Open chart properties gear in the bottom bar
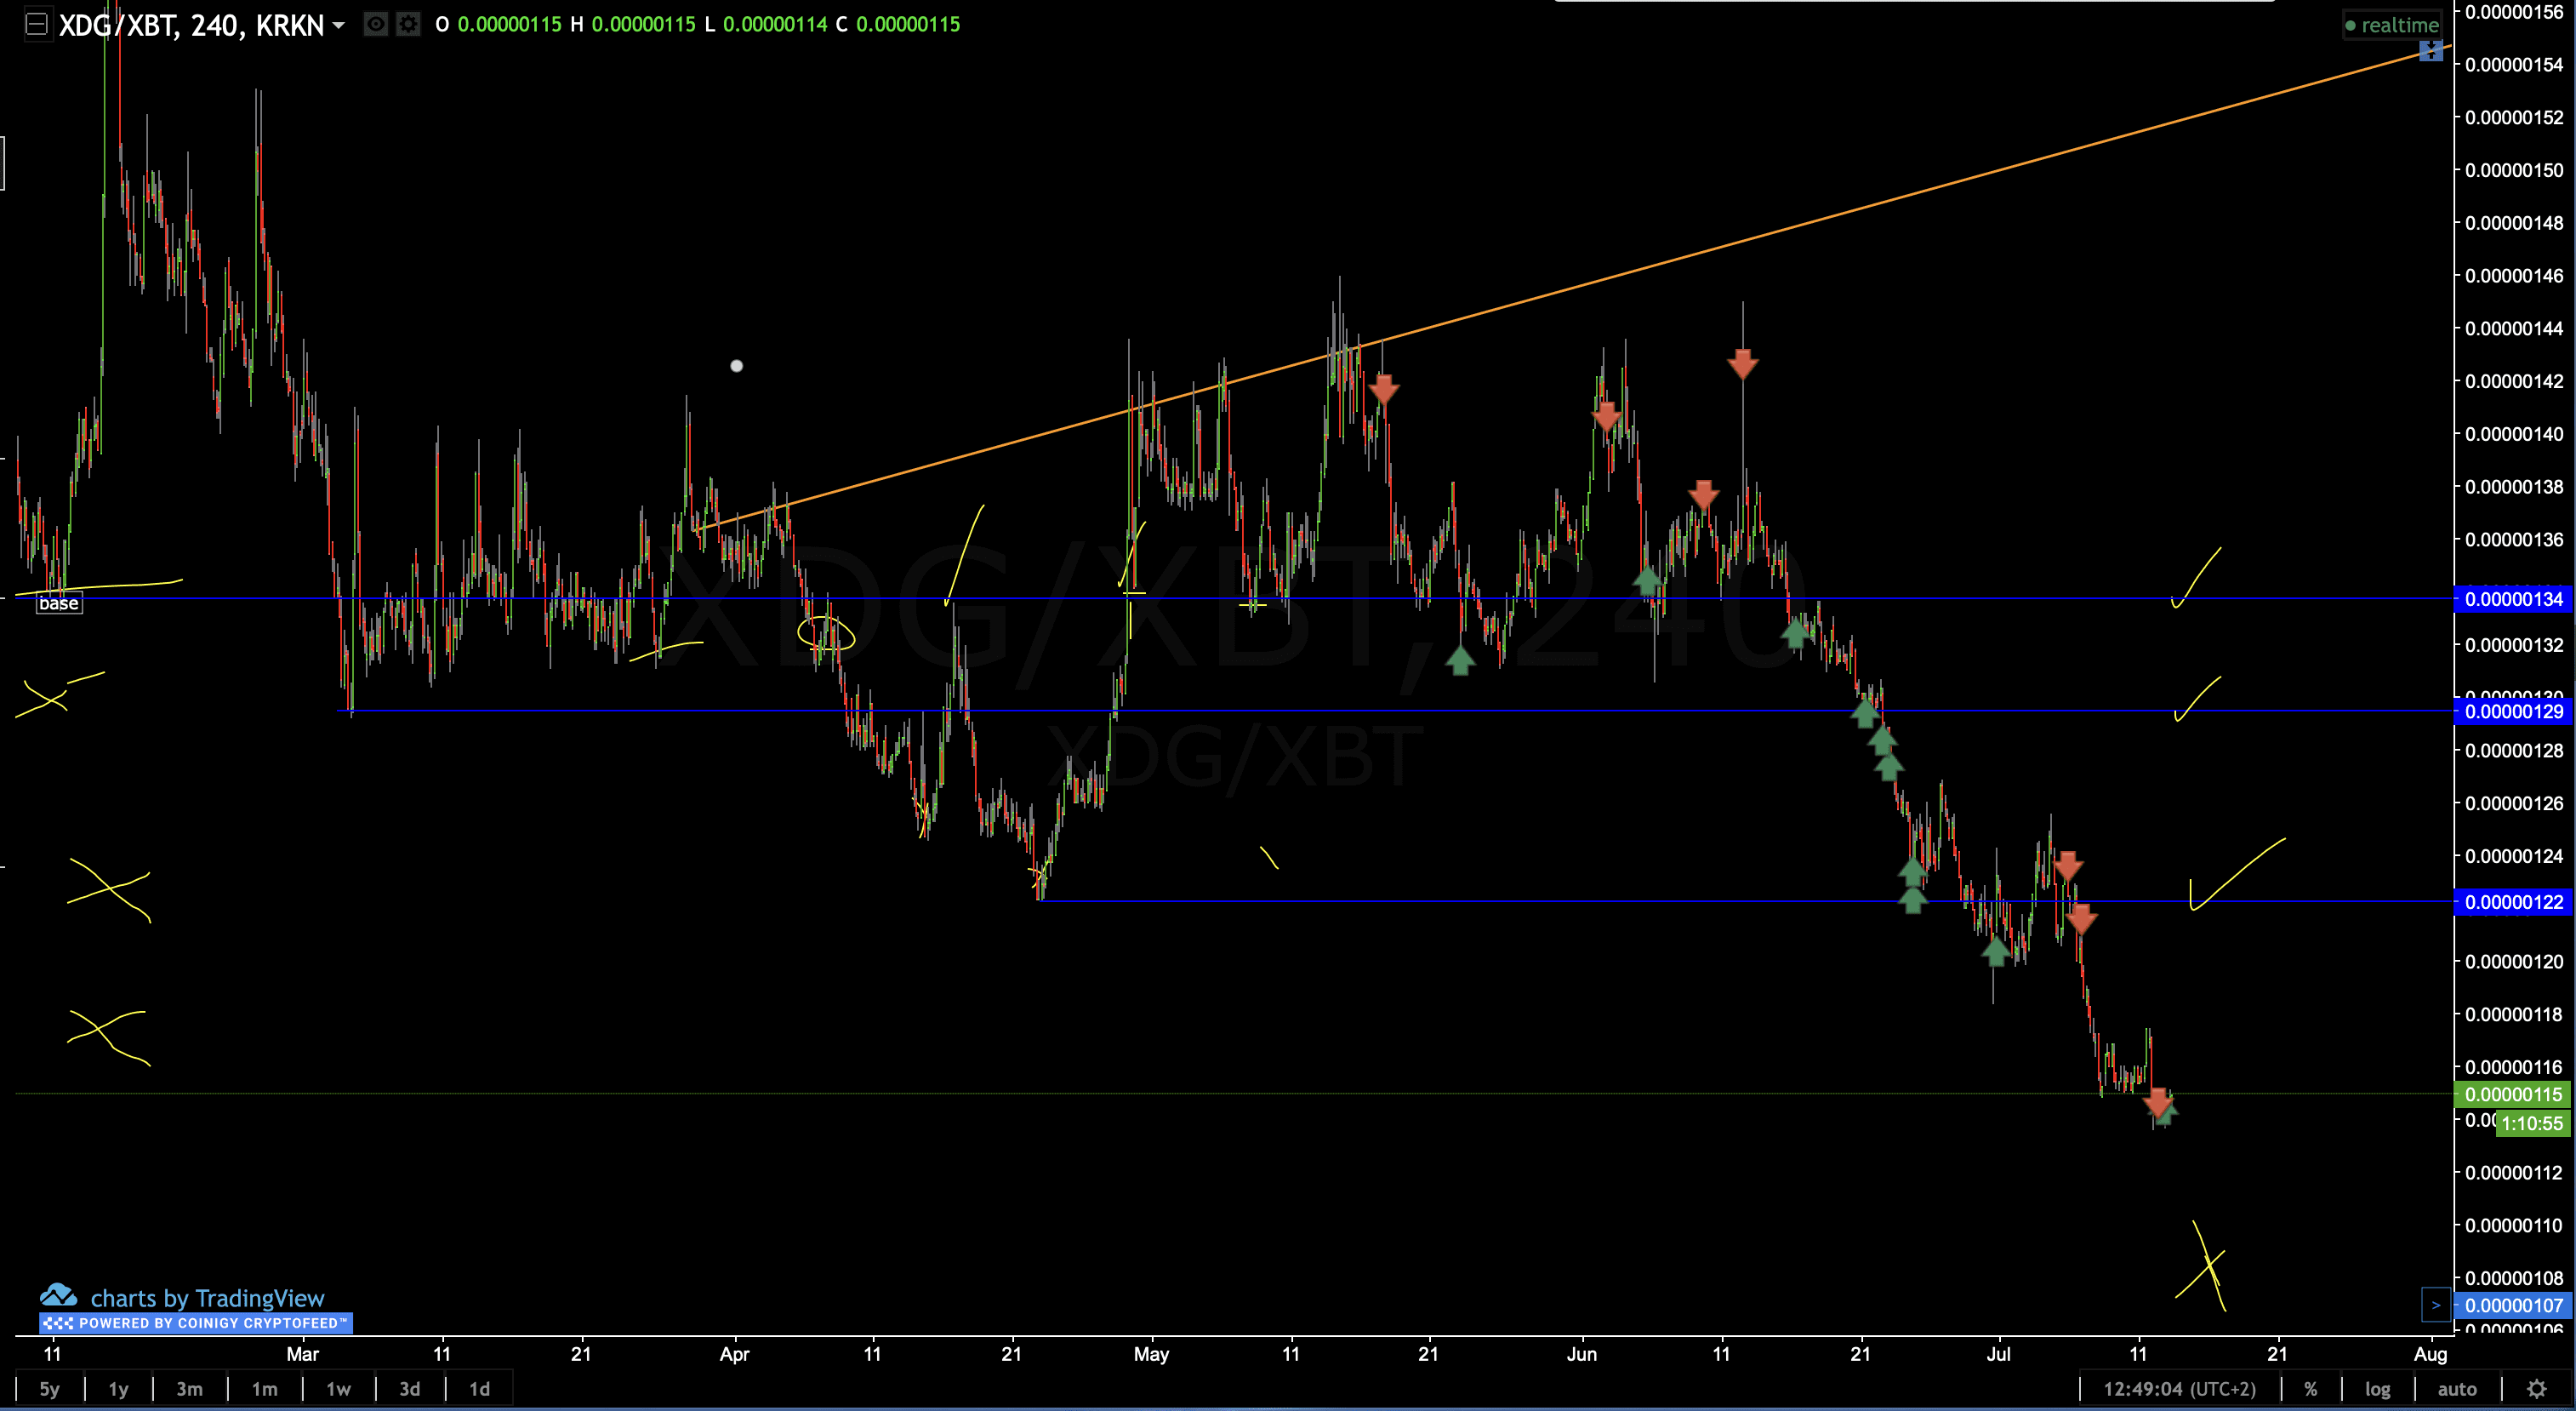This screenshot has width=2576, height=1411. tap(2537, 1388)
